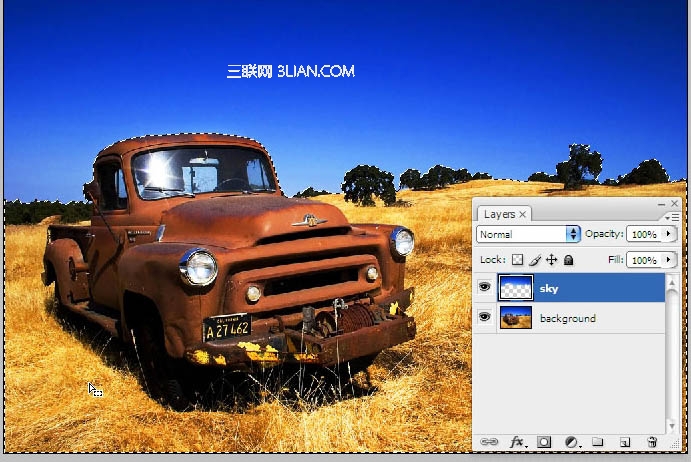Hide the background layer
691x462 pixels.
484,317
